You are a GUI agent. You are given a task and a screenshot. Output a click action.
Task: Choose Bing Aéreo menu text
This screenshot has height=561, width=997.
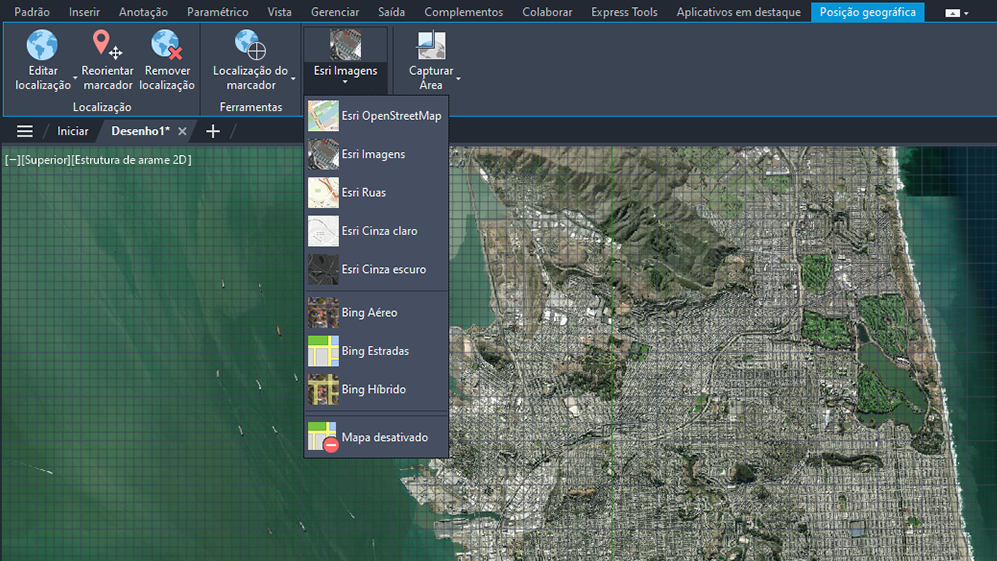[369, 313]
